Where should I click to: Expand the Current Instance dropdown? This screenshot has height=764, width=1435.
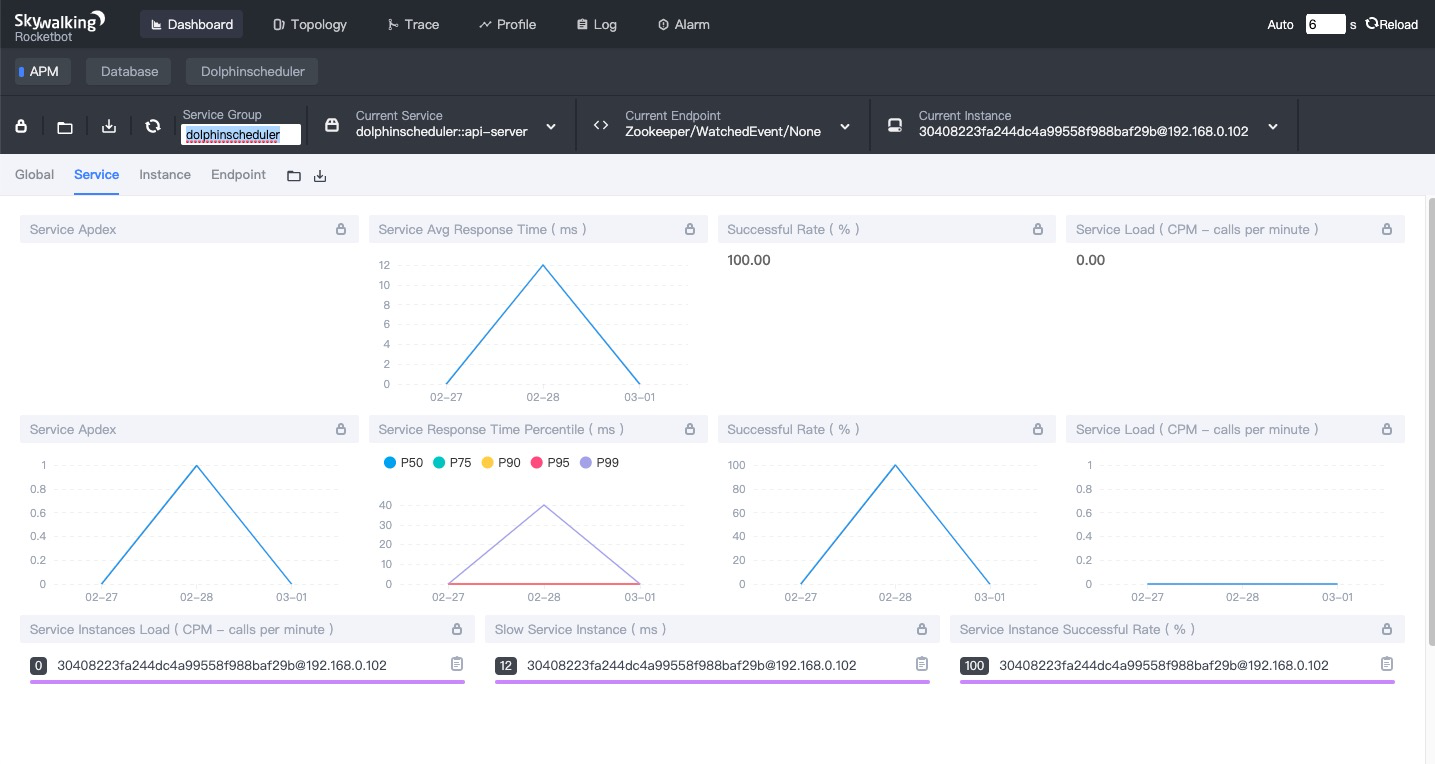(x=1273, y=127)
